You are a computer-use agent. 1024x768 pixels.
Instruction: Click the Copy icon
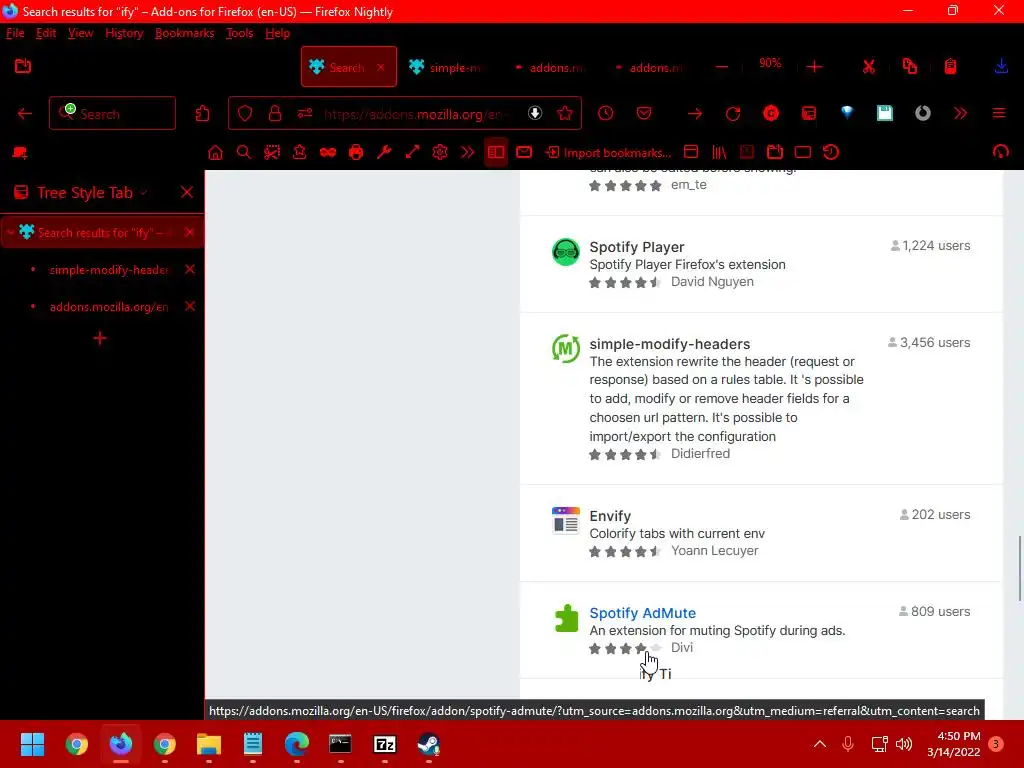point(910,67)
